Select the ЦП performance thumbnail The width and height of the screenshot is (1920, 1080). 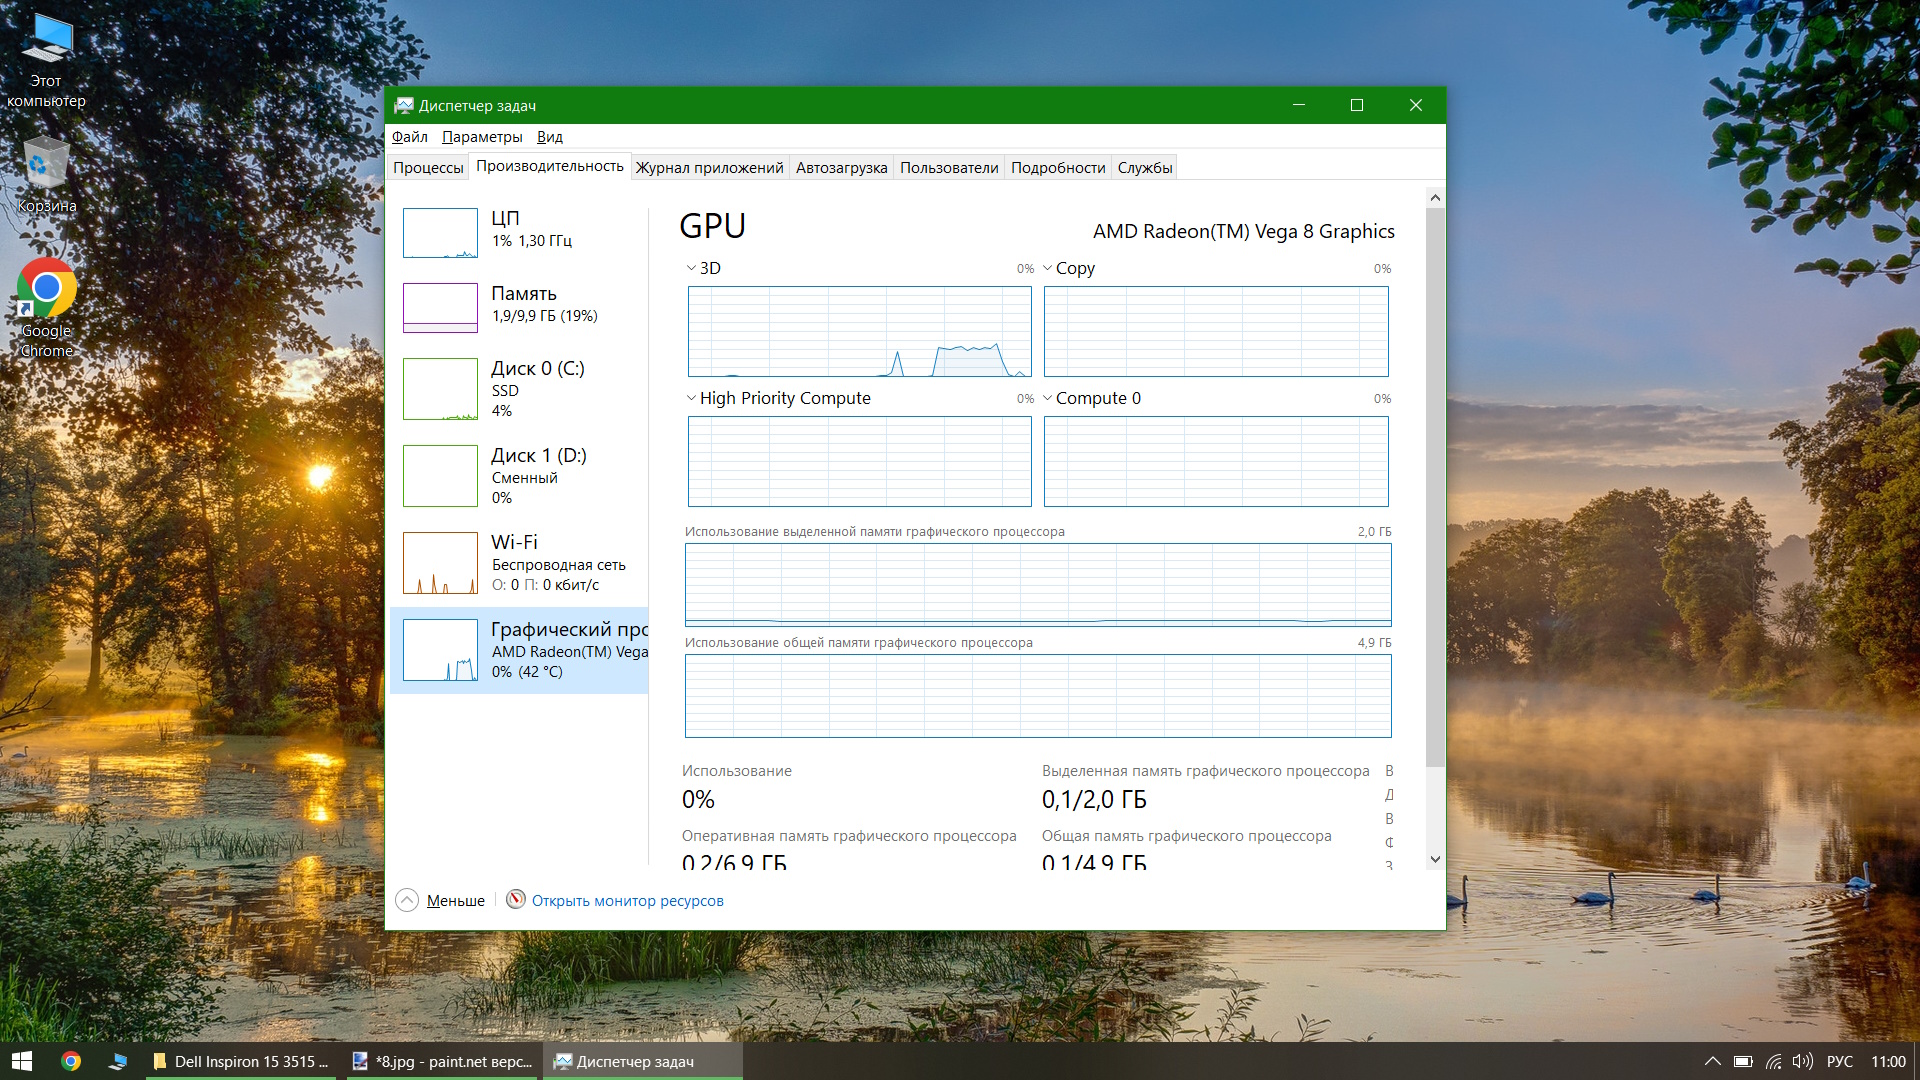440,233
